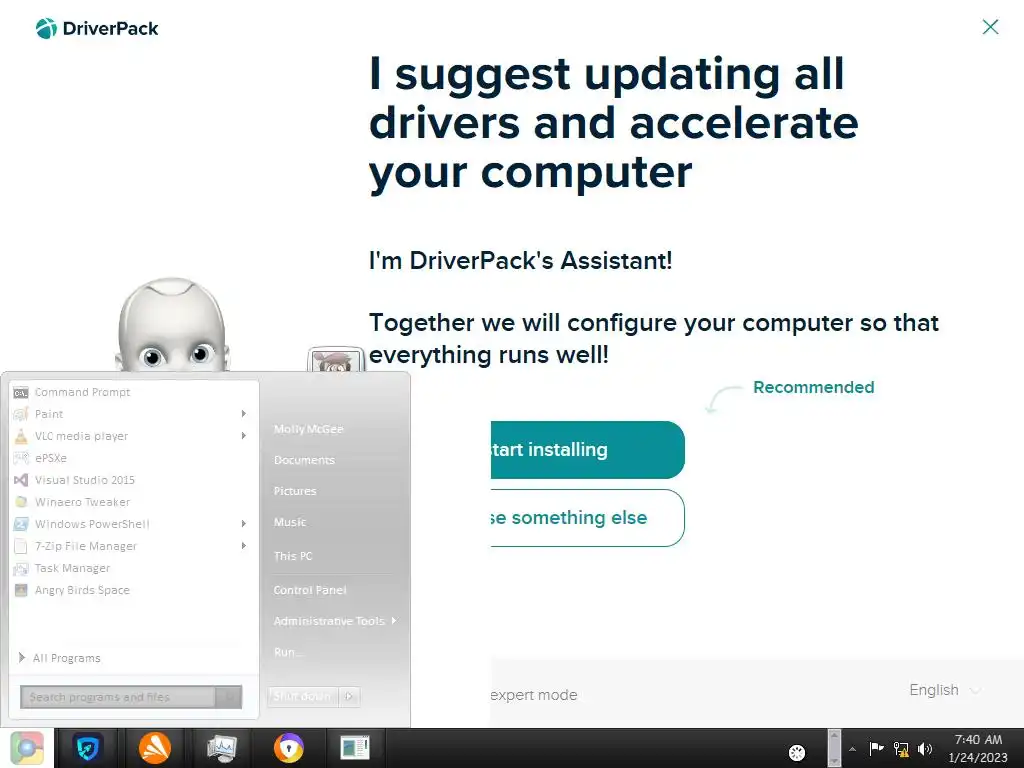Screen dimensions: 1024x768
Task: Click the round white tray icon
Action: tap(797, 752)
